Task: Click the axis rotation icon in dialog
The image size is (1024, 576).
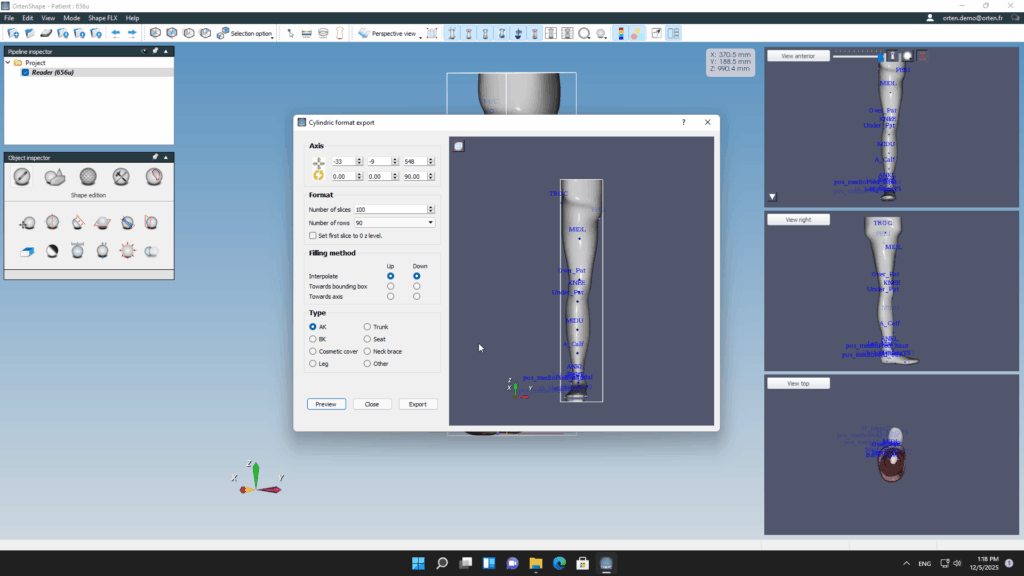Action: pyautogui.click(x=318, y=176)
